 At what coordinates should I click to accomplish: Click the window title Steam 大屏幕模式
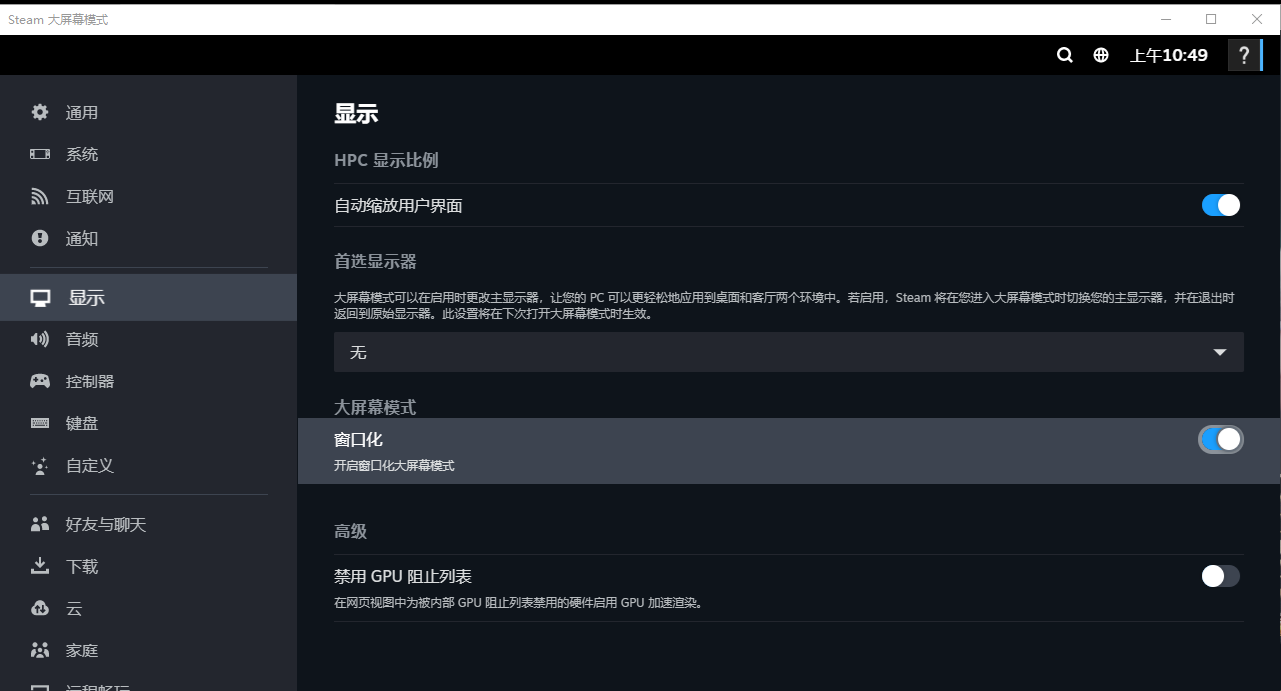click(58, 19)
